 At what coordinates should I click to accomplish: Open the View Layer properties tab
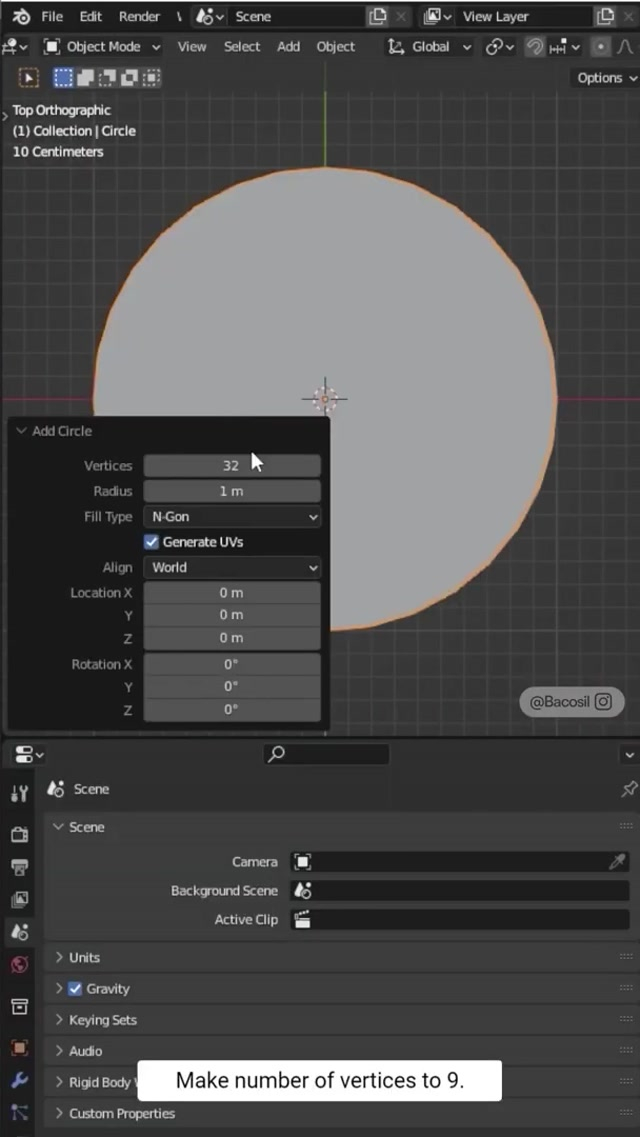point(19,899)
